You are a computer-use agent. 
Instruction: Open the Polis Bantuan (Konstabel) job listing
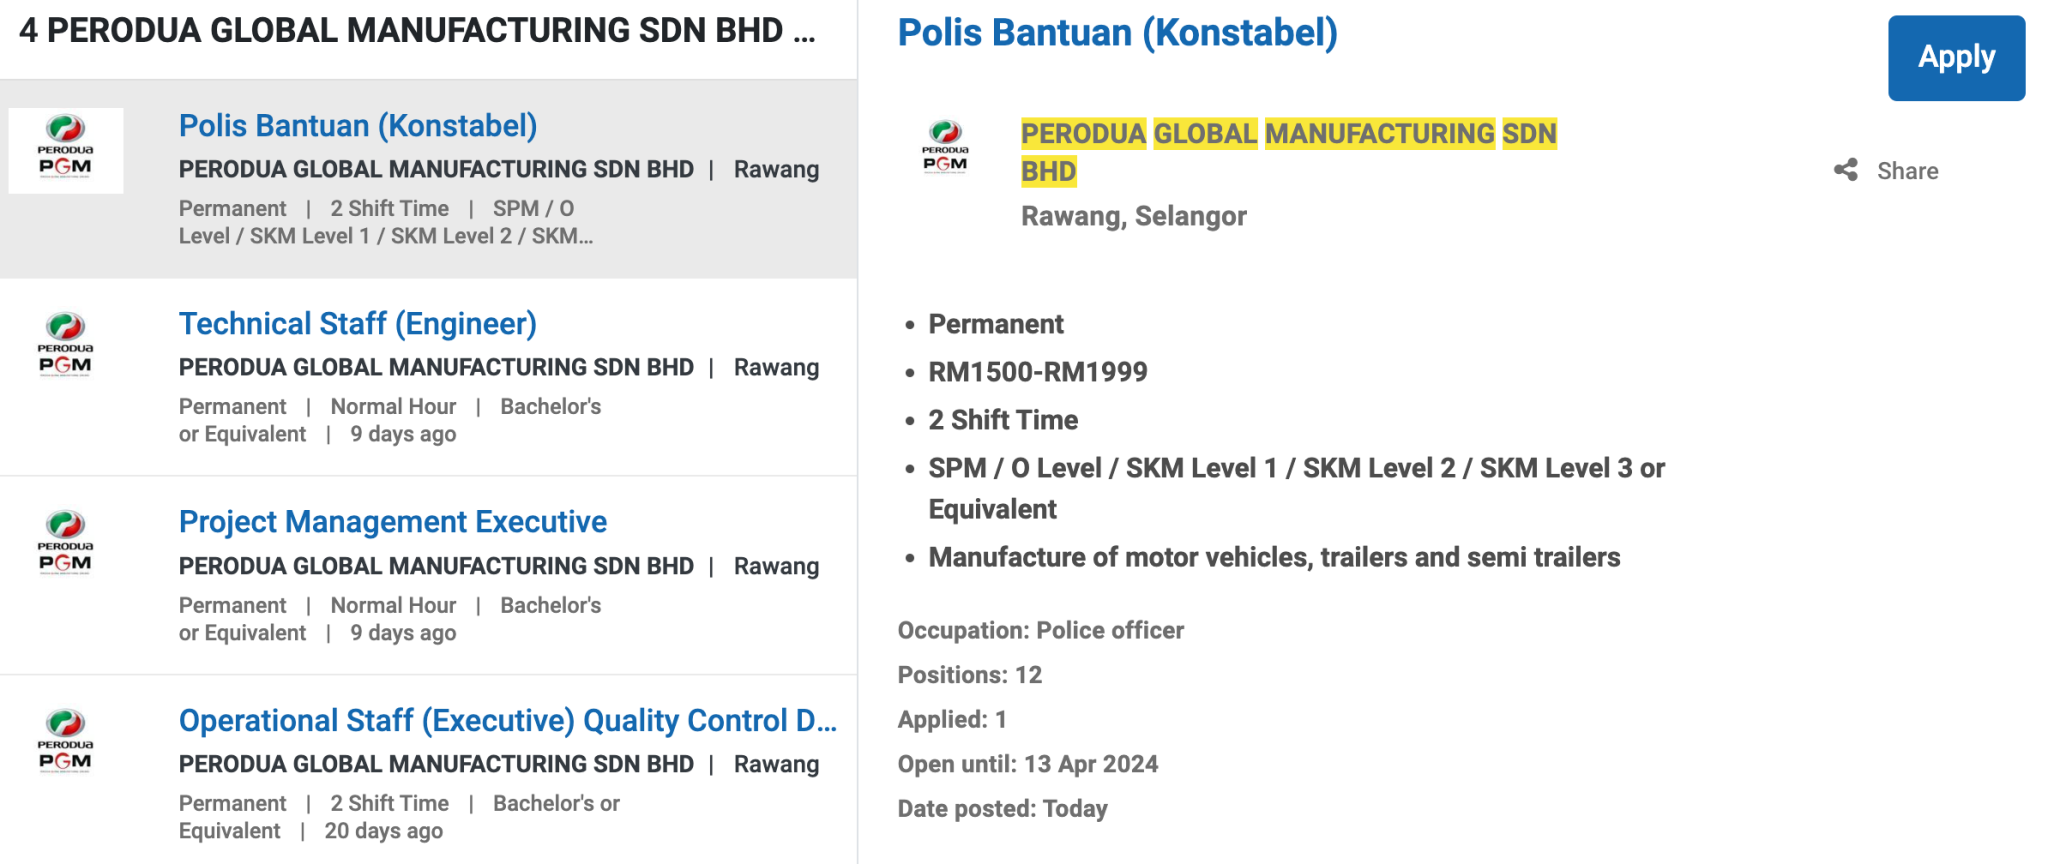359,125
